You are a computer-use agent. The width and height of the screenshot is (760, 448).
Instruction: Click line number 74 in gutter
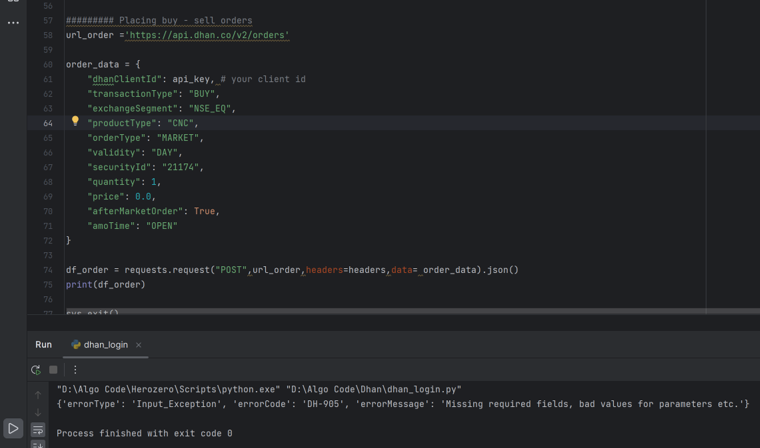click(x=47, y=270)
